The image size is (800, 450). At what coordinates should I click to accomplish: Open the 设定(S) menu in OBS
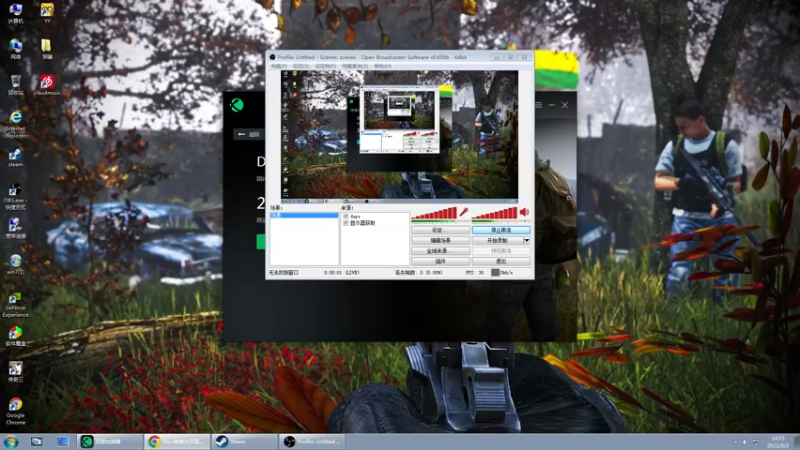point(301,66)
